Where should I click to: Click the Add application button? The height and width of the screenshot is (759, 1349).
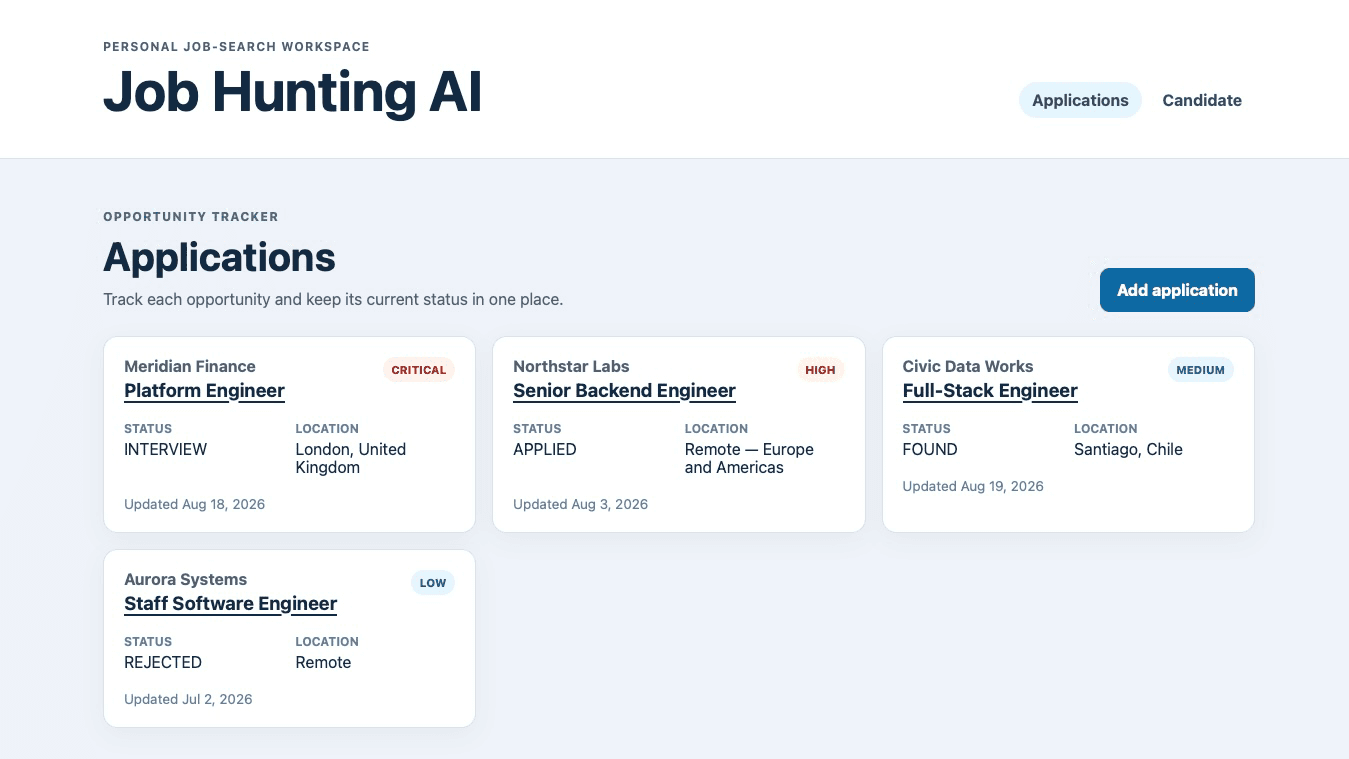[x=1177, y=290]
